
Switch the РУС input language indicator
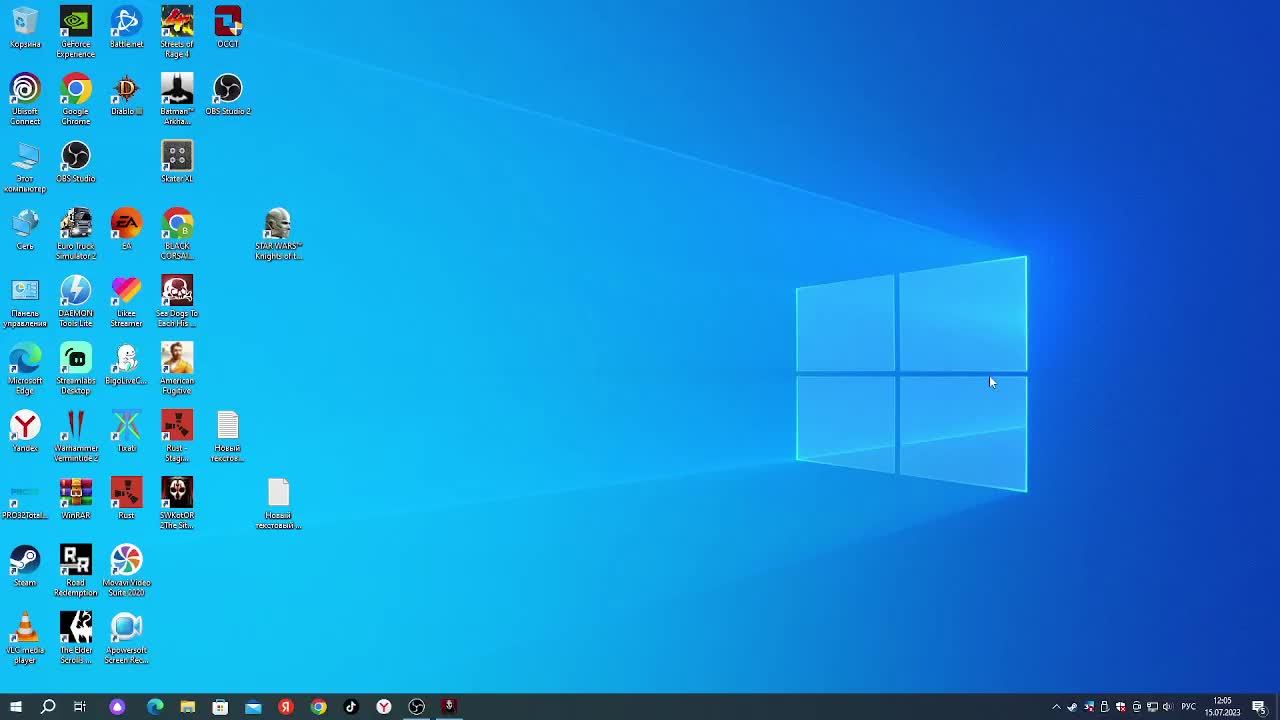tap(1189, 707)
